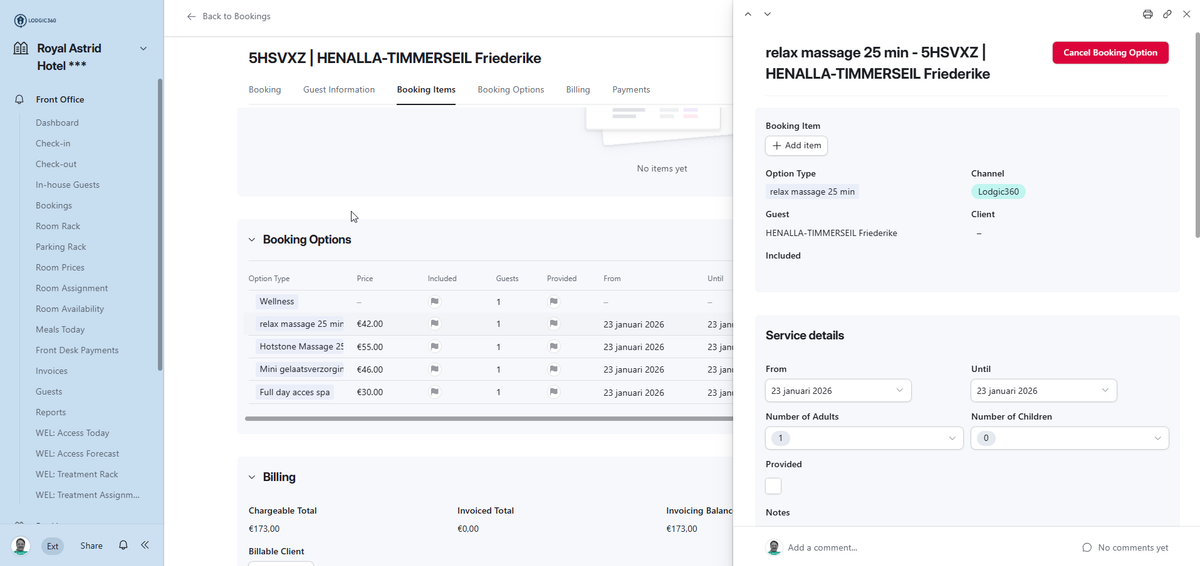1200x566 pixels.
Task: Go to next record with down chevron
Action: [767, 14]
